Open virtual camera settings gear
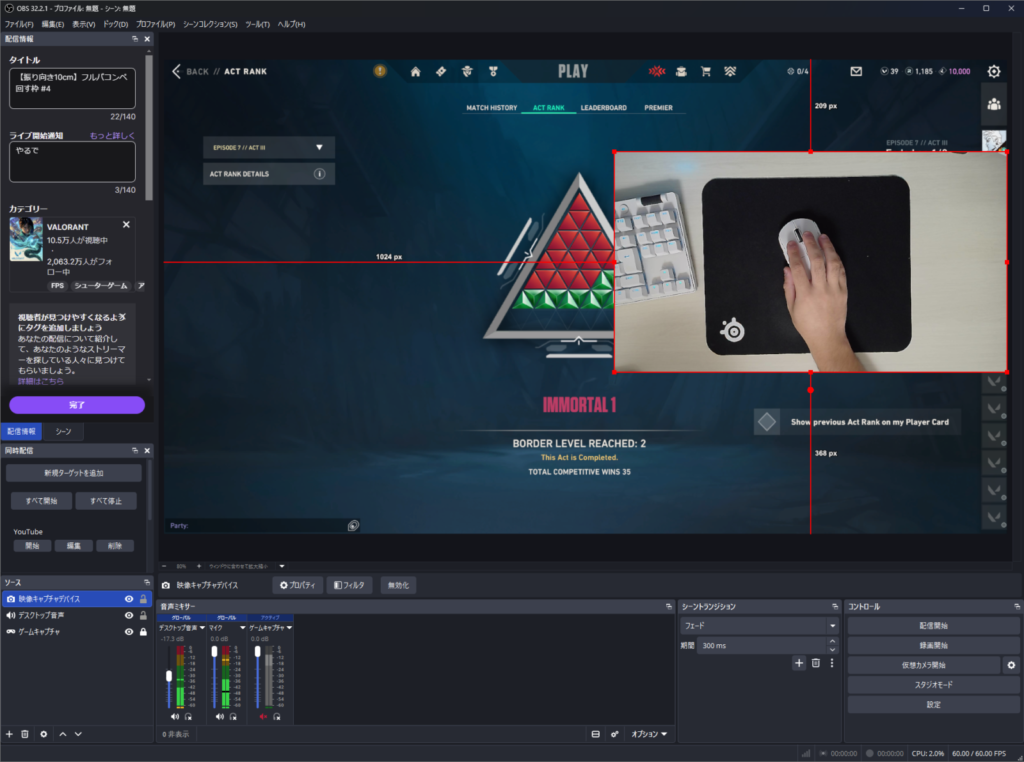1024x762 pixels. pos(1011,665)
